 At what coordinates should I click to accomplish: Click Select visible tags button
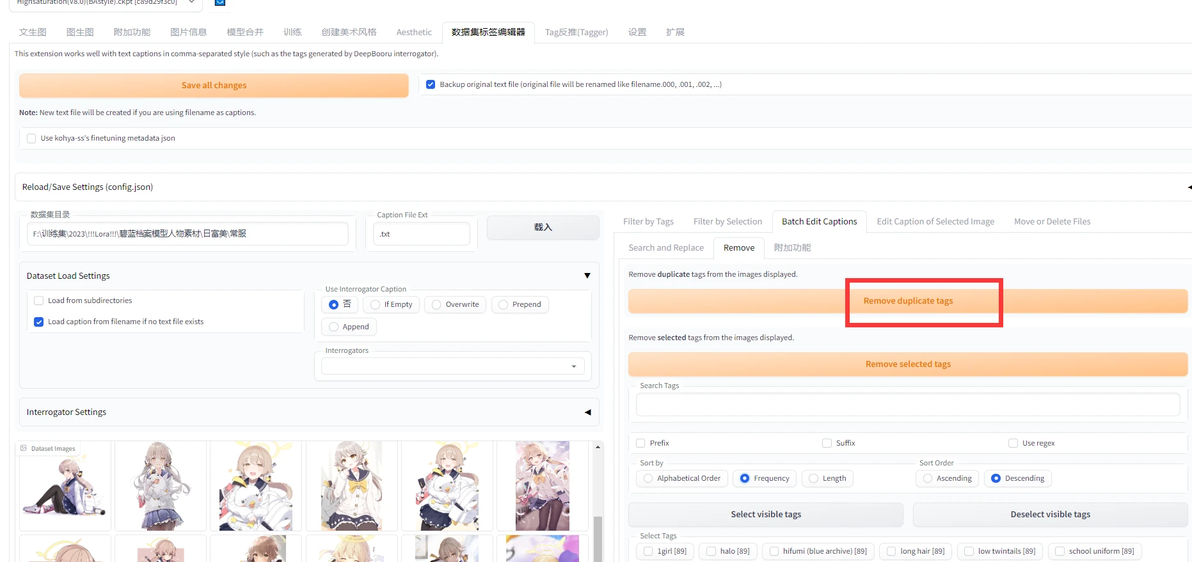coord(766,515)
